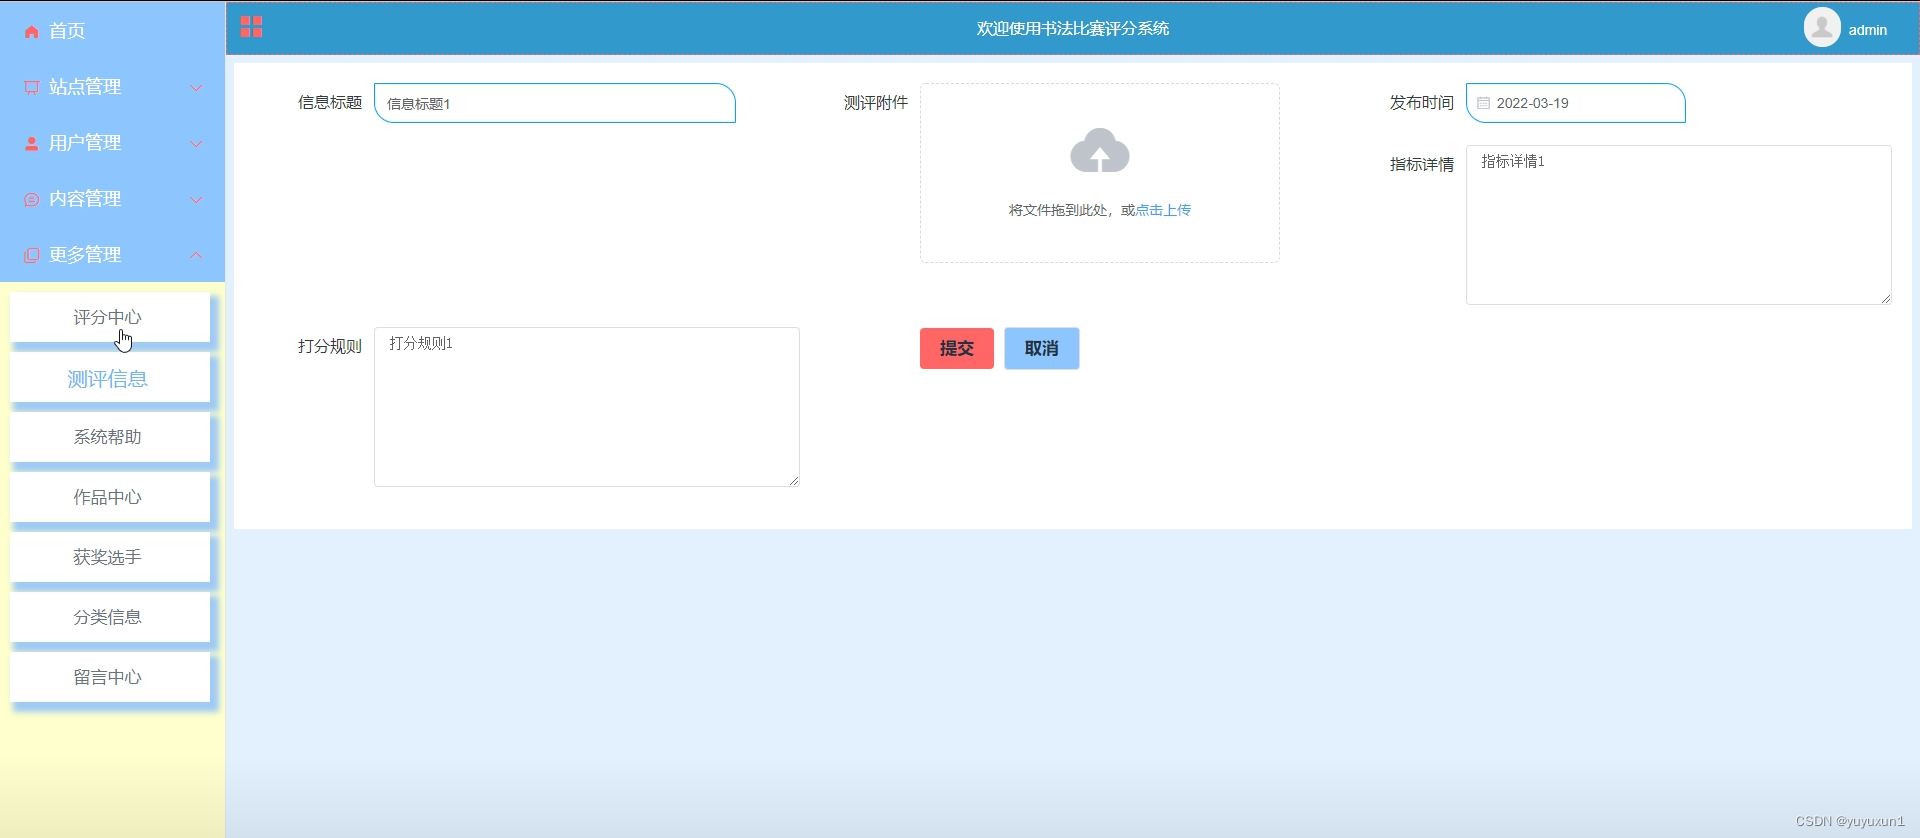This screenshot has height=838, width=1920.
Task: Click the admin username text
Action: (1867, 30)
